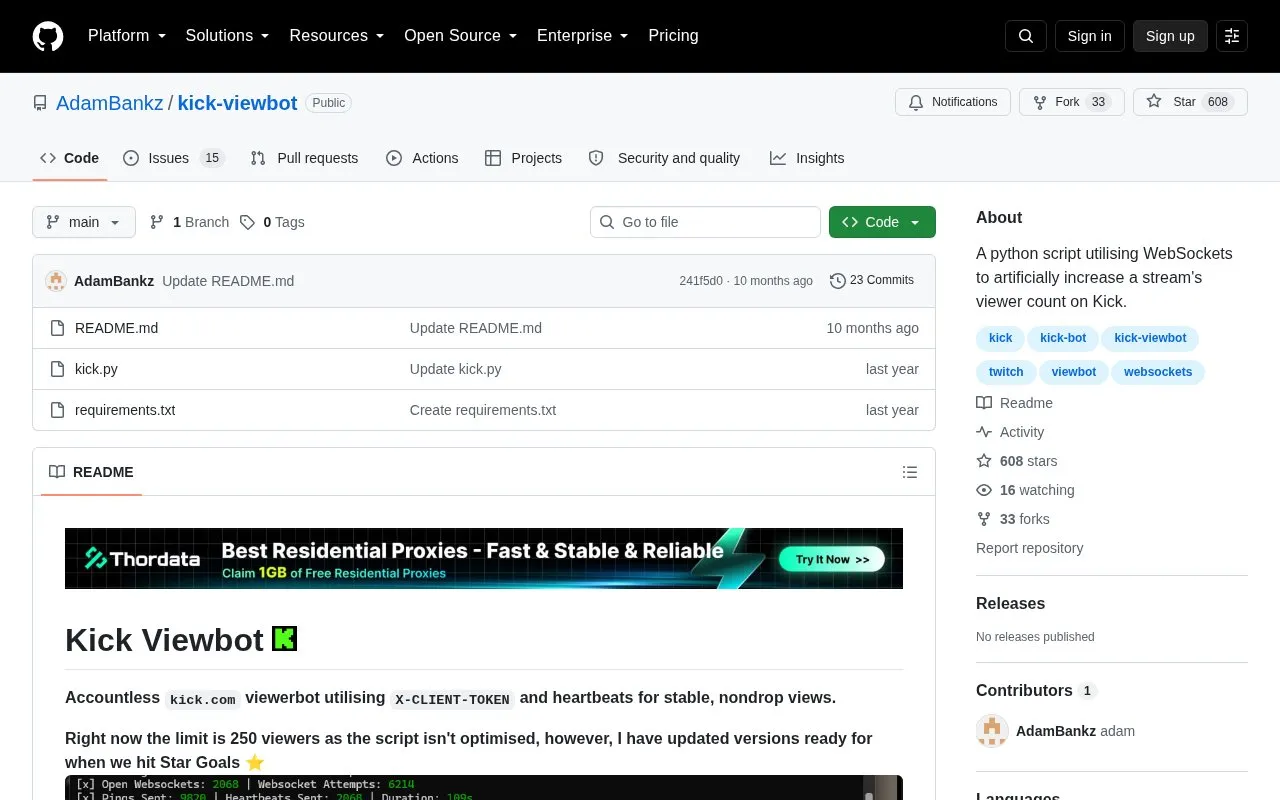Expand the Platform menu

pyautogui.click(x=127, y=36)
